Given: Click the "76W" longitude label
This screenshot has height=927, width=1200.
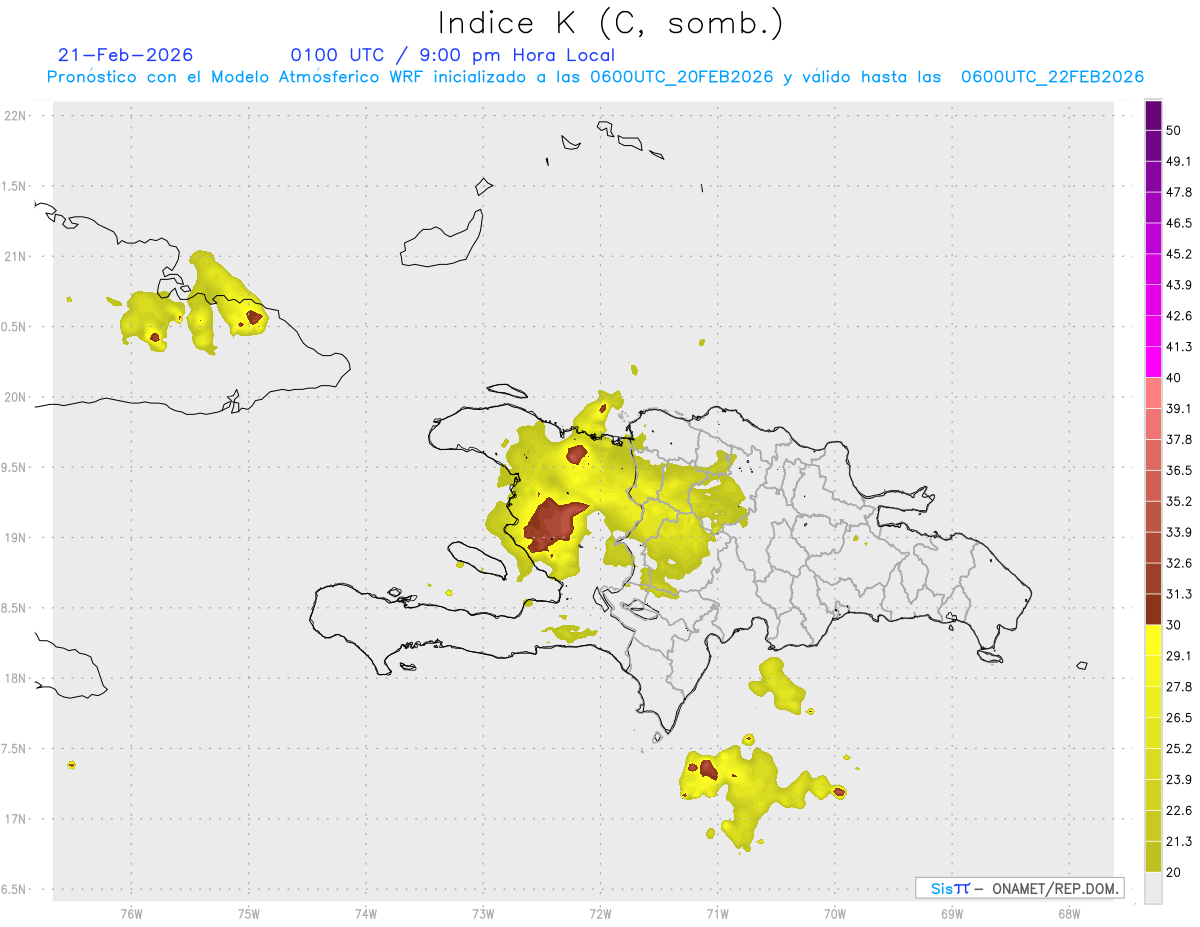Looking at the screenshot, I should [x=131, y=914].
